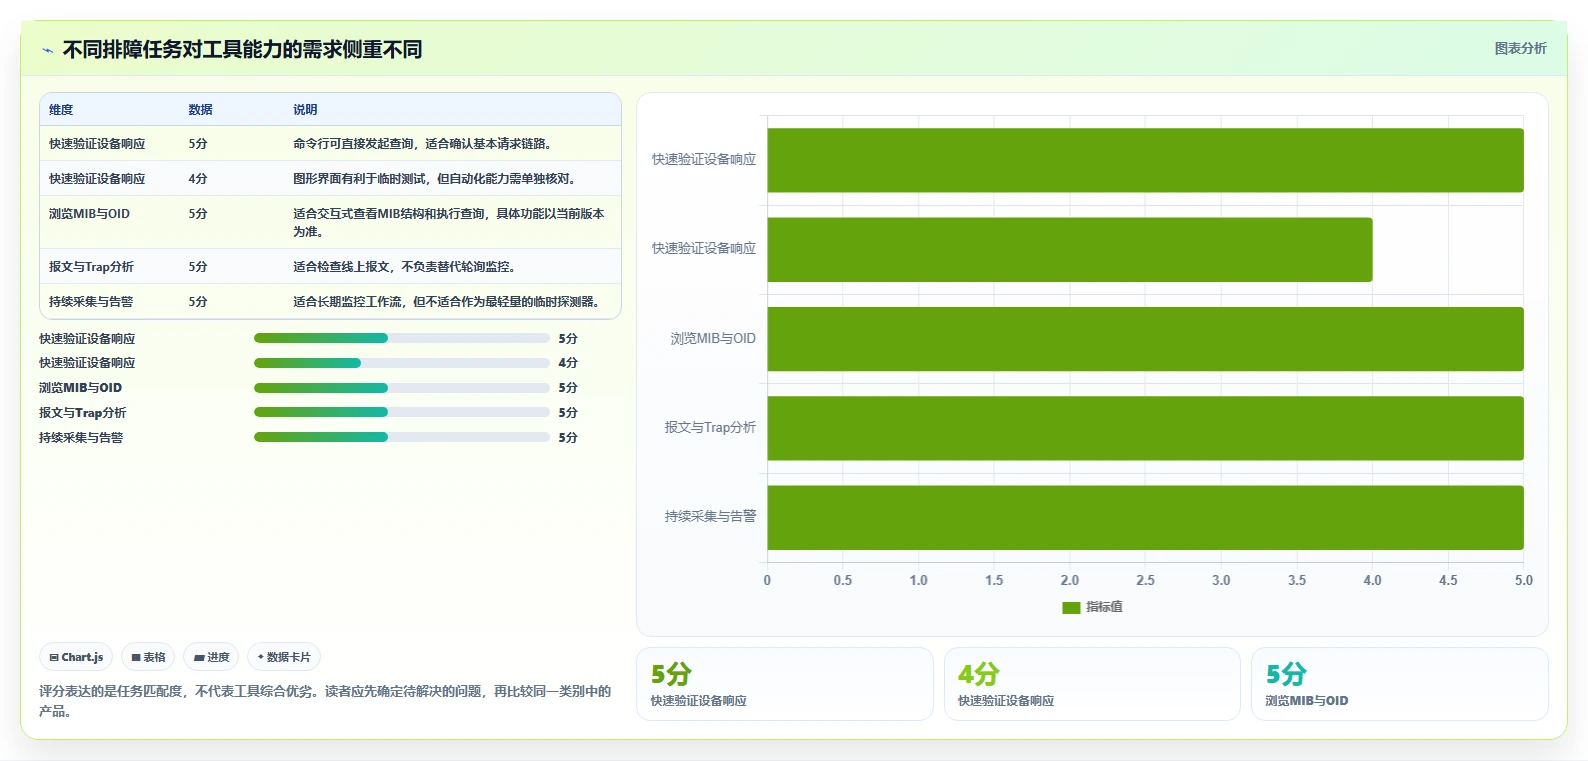Click the 数据卡片 tag pill
The image size is (1588, 761).
point(284,658)
